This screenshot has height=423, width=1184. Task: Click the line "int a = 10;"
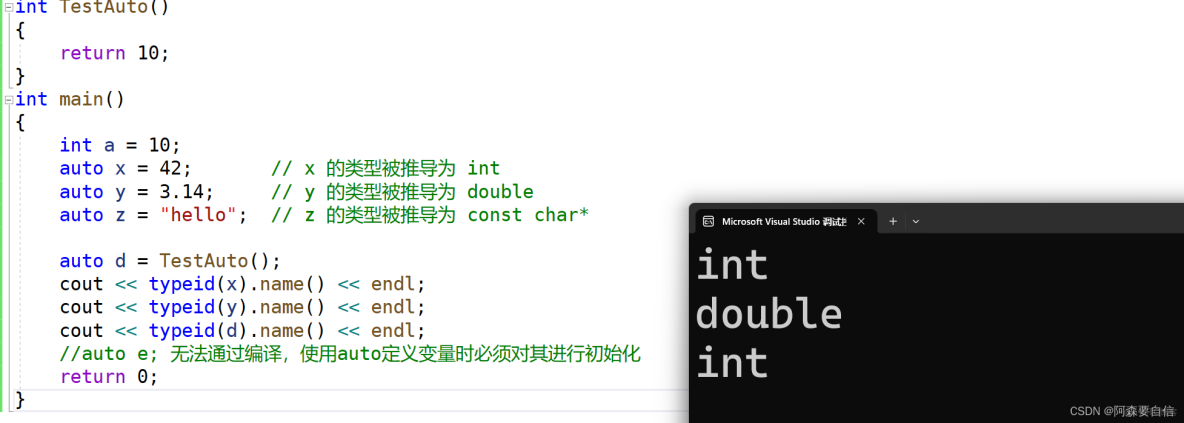[121, 145]
